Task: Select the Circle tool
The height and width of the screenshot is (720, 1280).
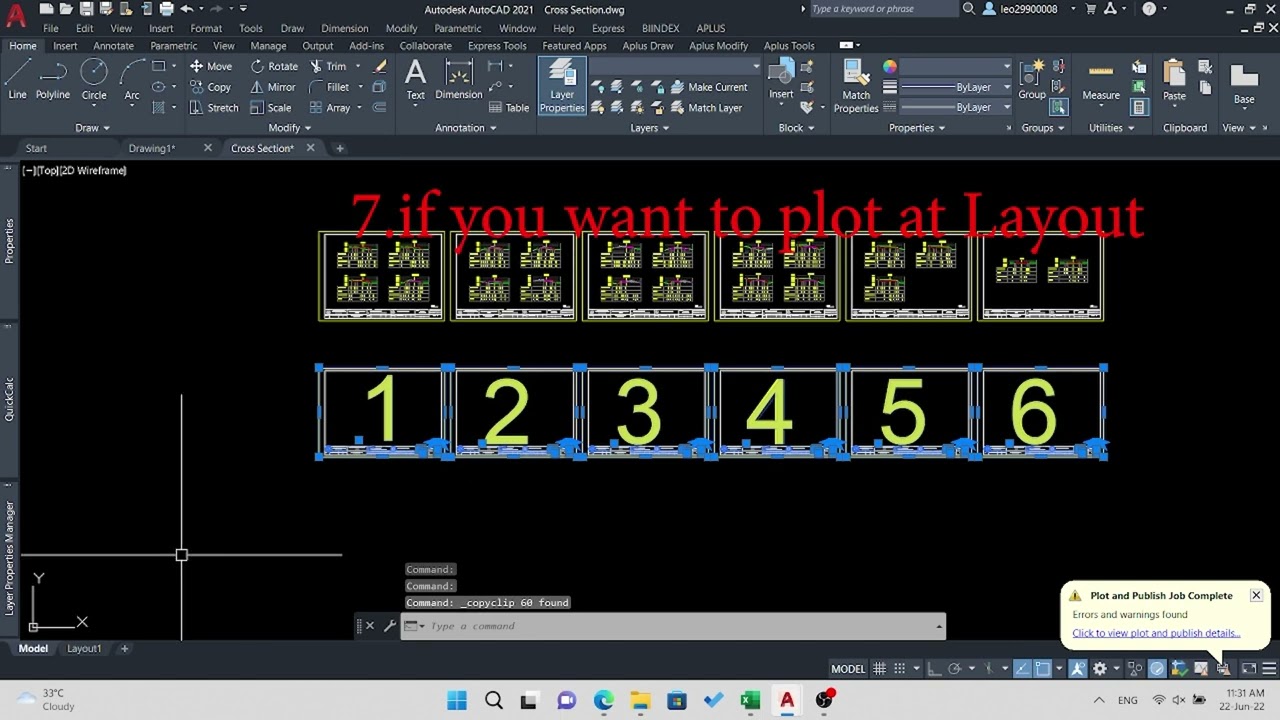Action: 94,81
